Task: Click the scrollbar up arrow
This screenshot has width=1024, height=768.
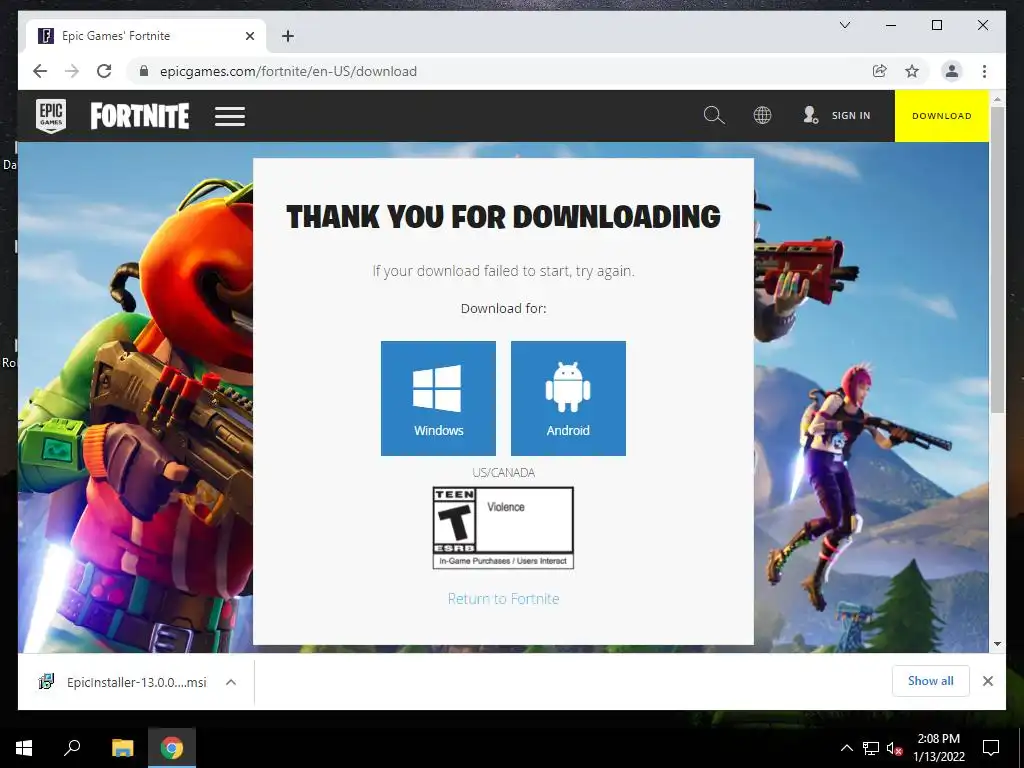Action: point(997,99)
